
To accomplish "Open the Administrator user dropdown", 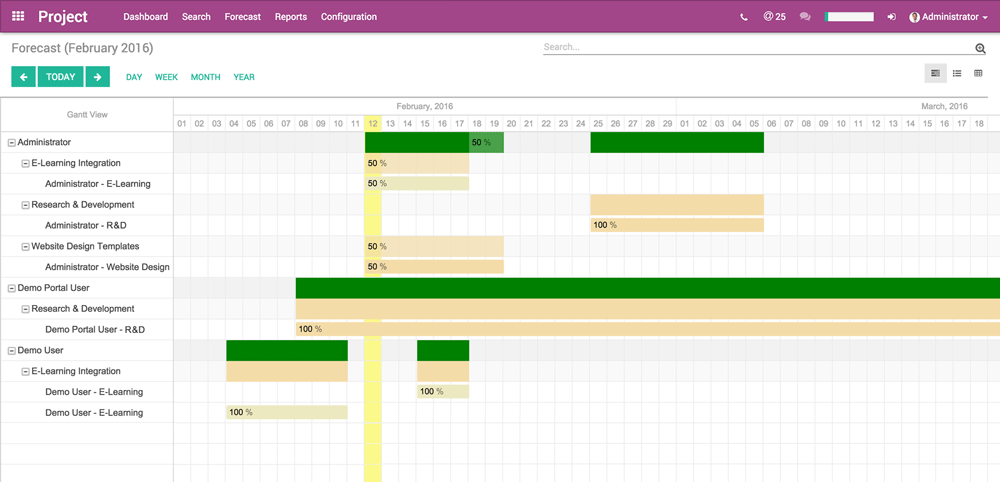I will 948,17.
